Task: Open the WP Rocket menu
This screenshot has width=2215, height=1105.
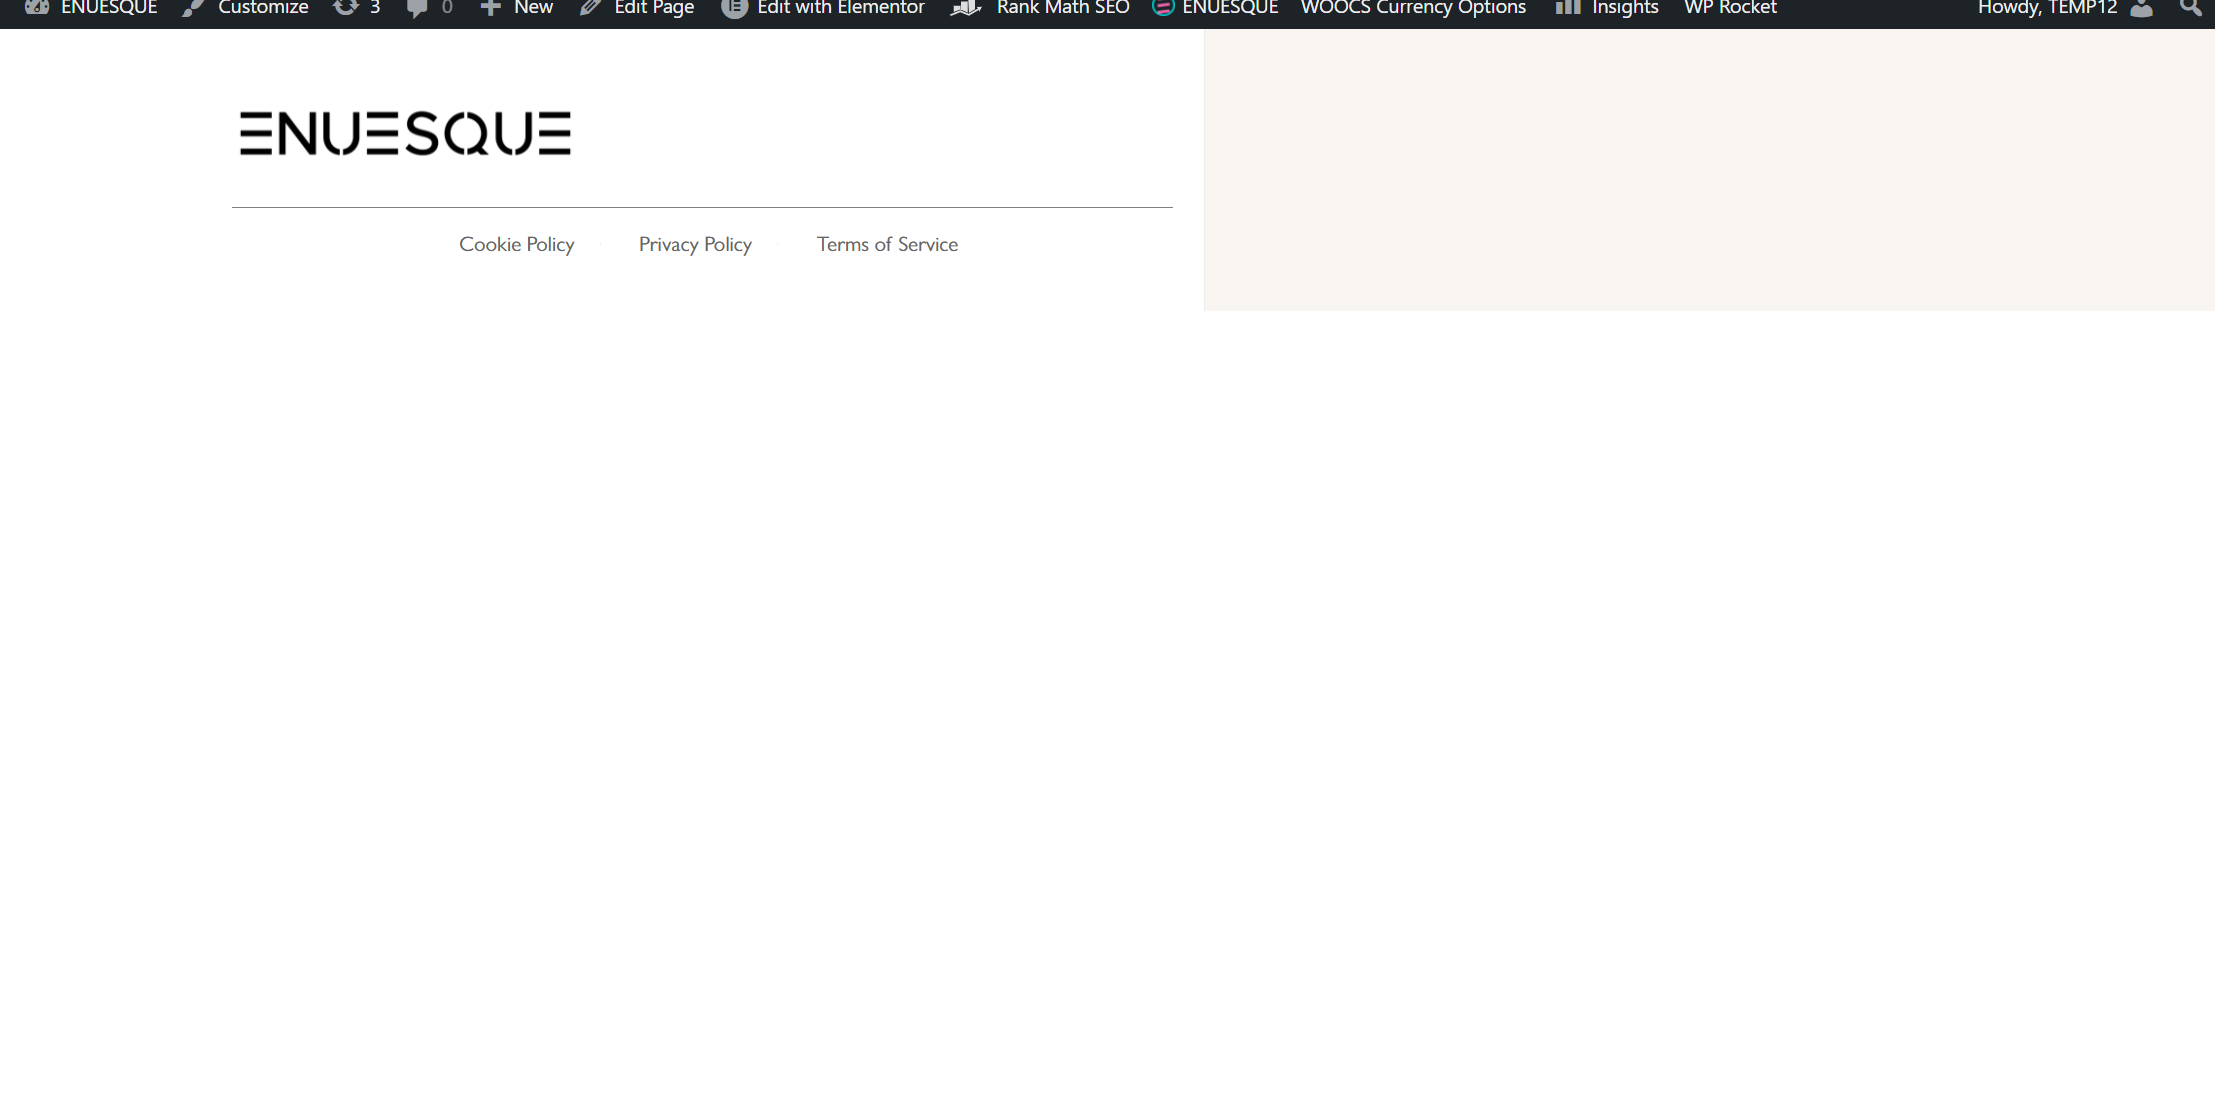Action: click(x=1730, y=8)
